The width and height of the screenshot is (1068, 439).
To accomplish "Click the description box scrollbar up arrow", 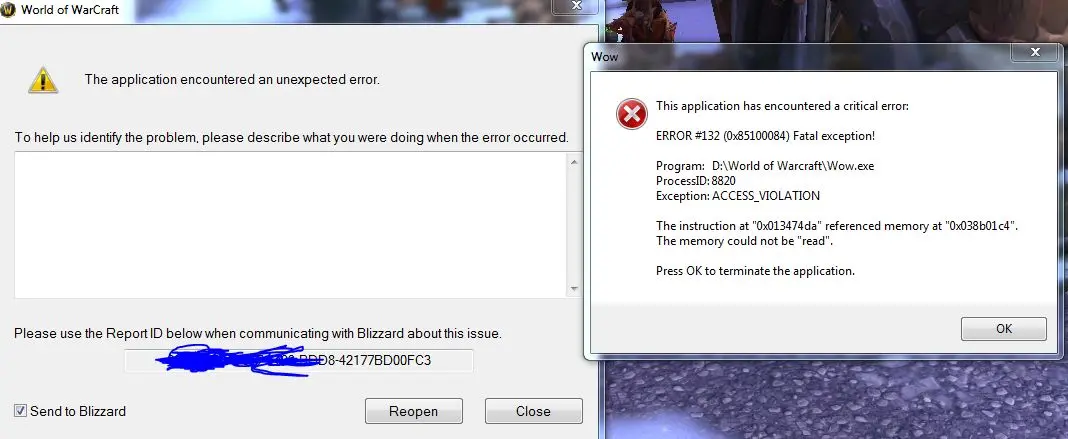I will coord(574,162).
